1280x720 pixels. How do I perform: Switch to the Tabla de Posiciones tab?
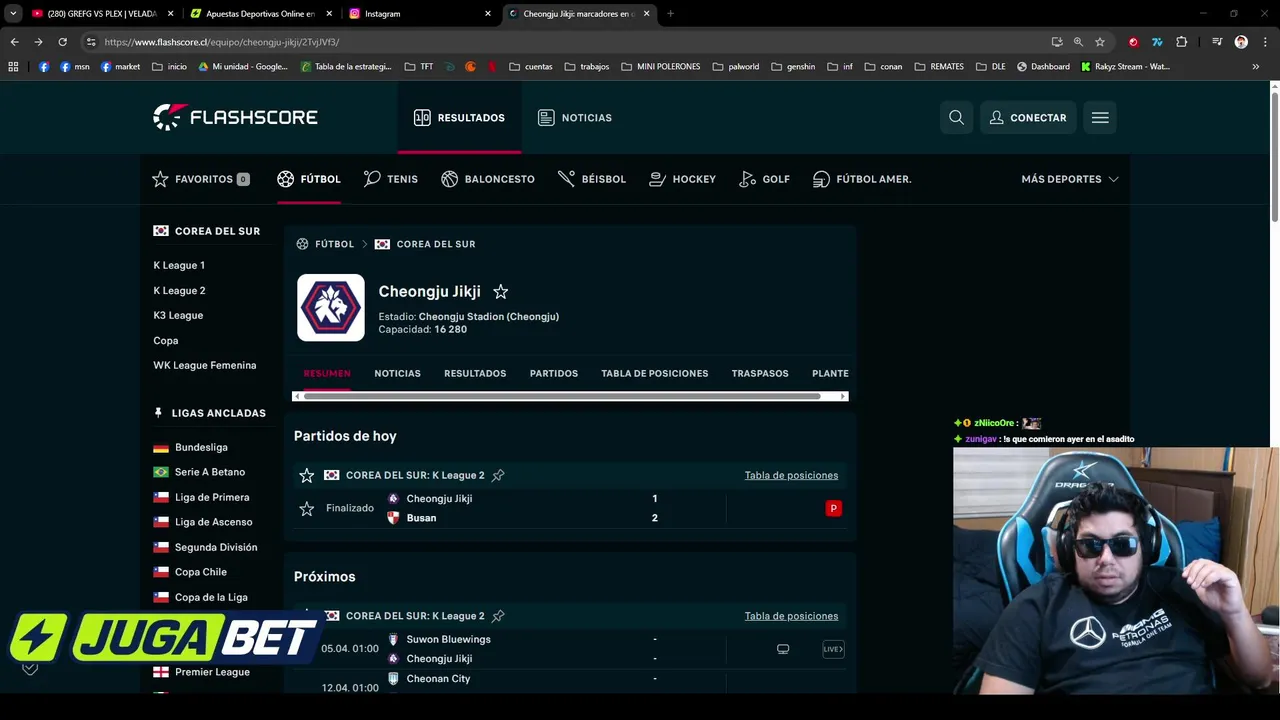(655, 373)
